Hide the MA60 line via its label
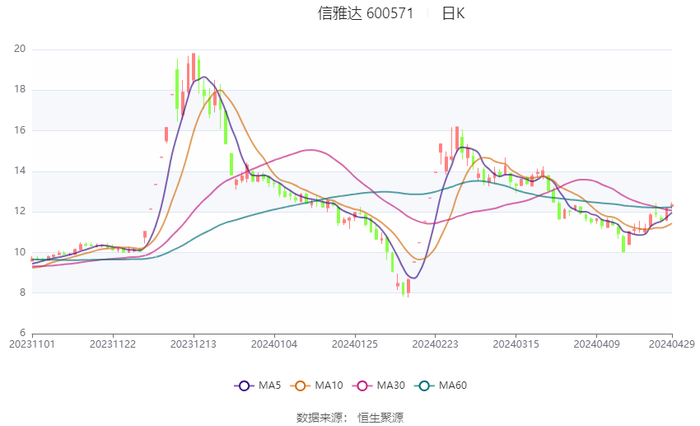 pos(453,385)
